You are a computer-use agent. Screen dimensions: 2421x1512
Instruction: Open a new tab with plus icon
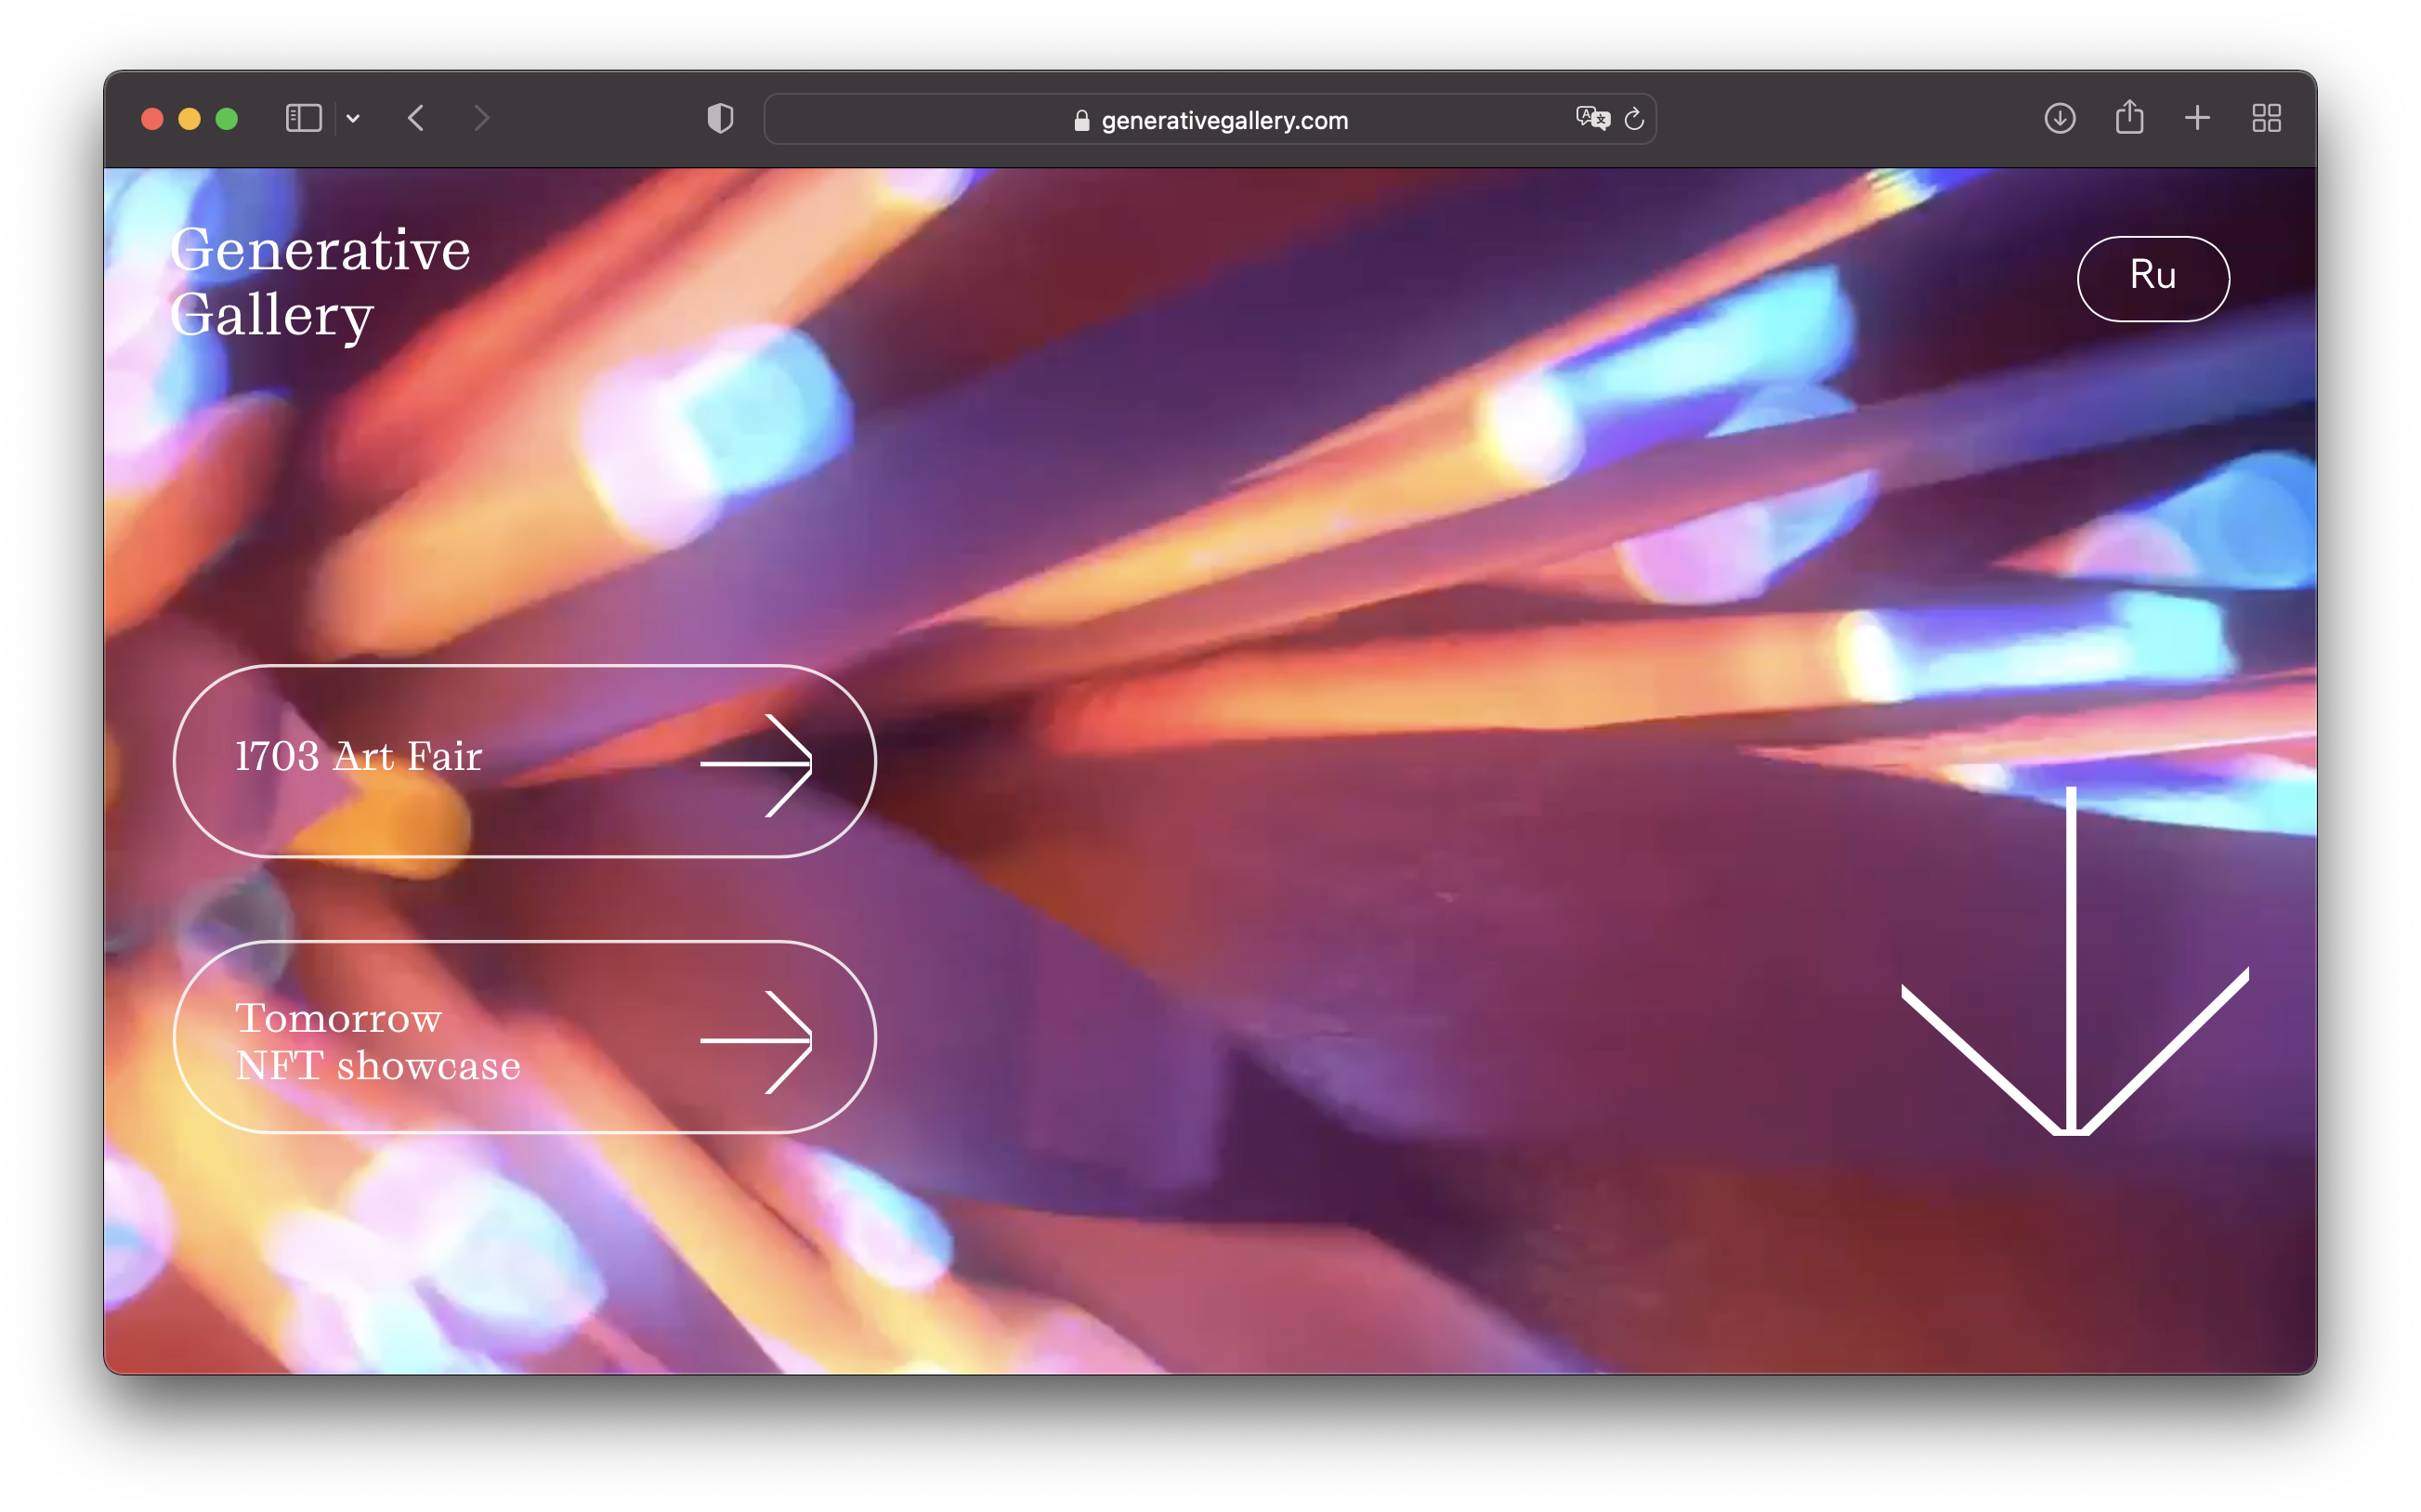2197,119
